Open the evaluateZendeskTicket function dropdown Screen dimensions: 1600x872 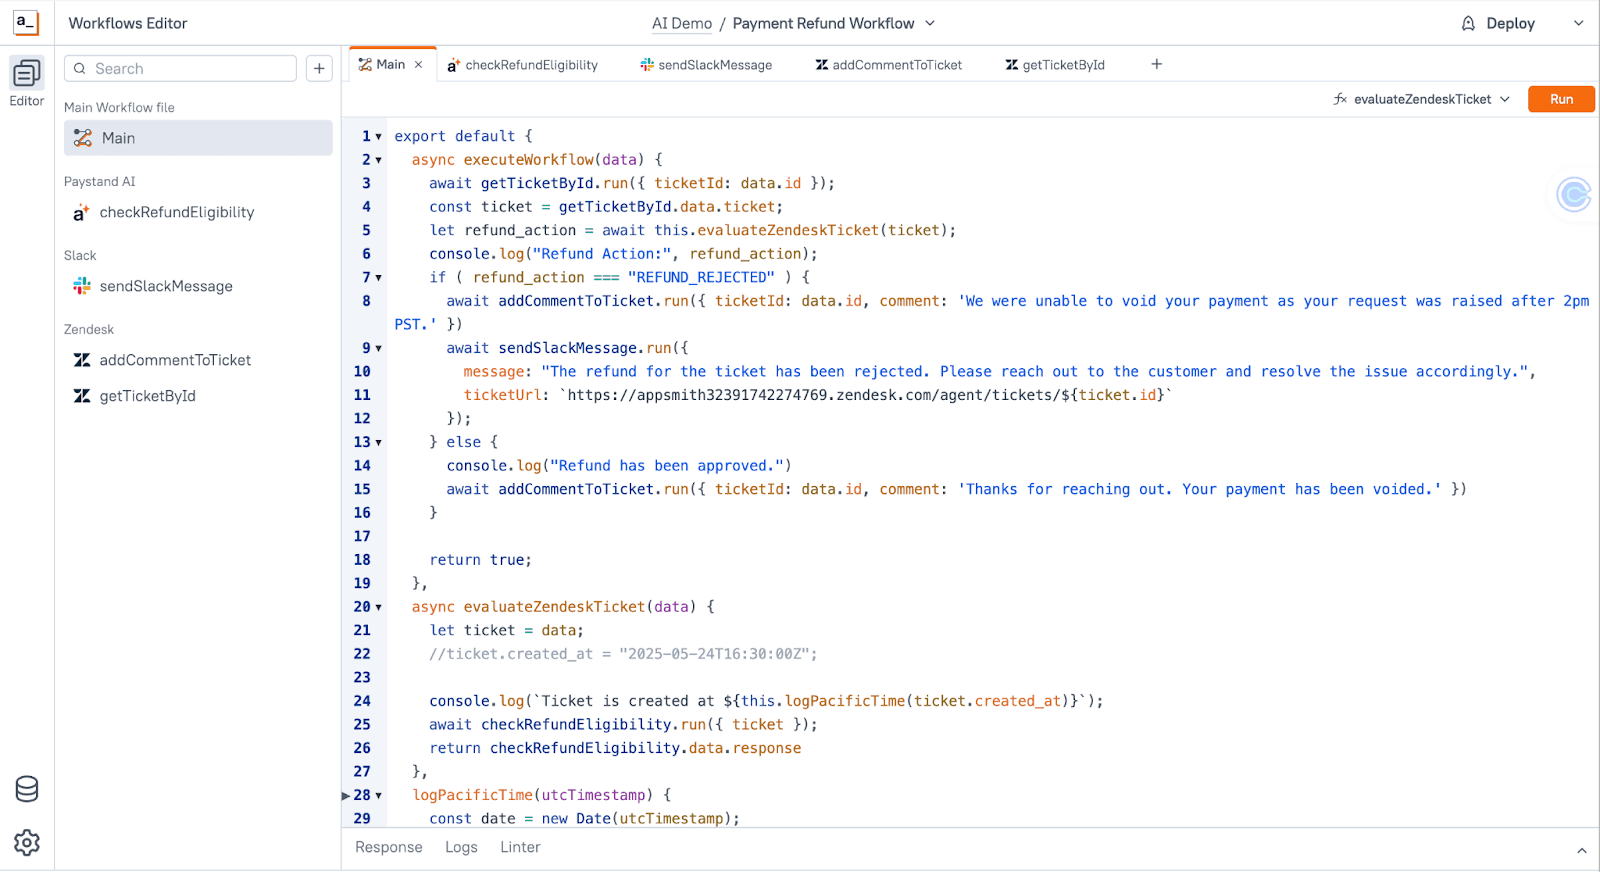pos(1422,99)
